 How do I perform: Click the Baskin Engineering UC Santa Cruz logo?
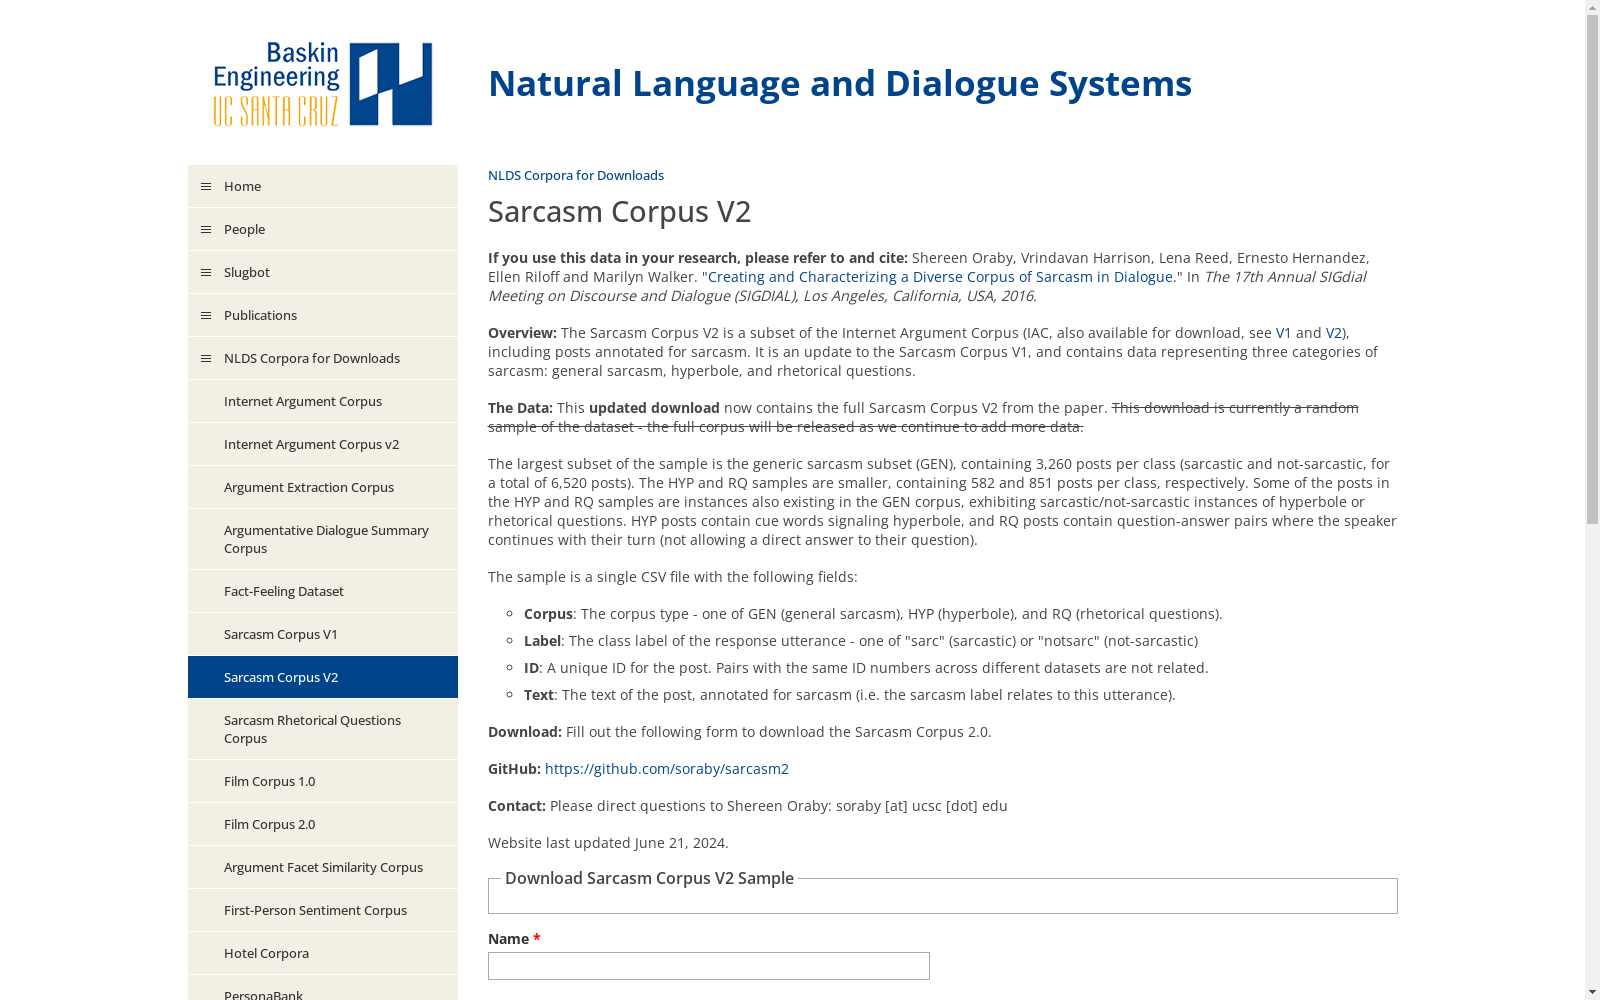323,84
